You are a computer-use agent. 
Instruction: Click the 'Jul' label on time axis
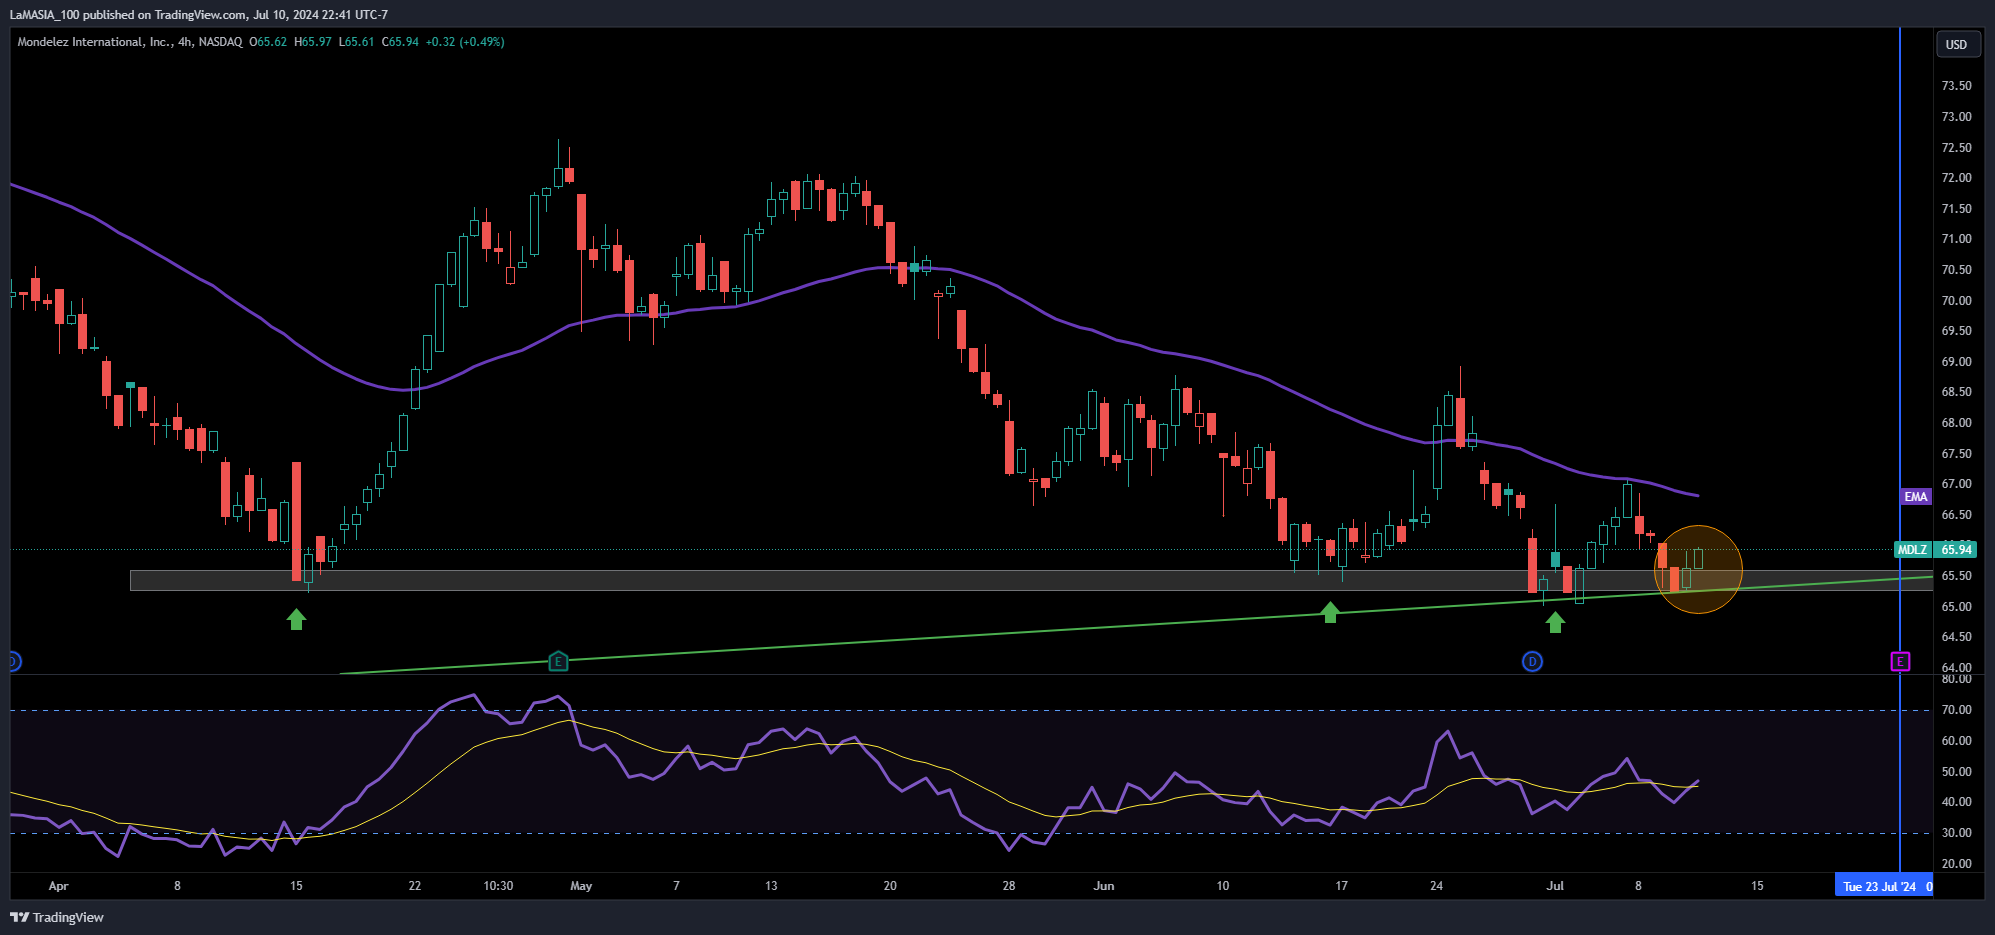[1555, 886]
